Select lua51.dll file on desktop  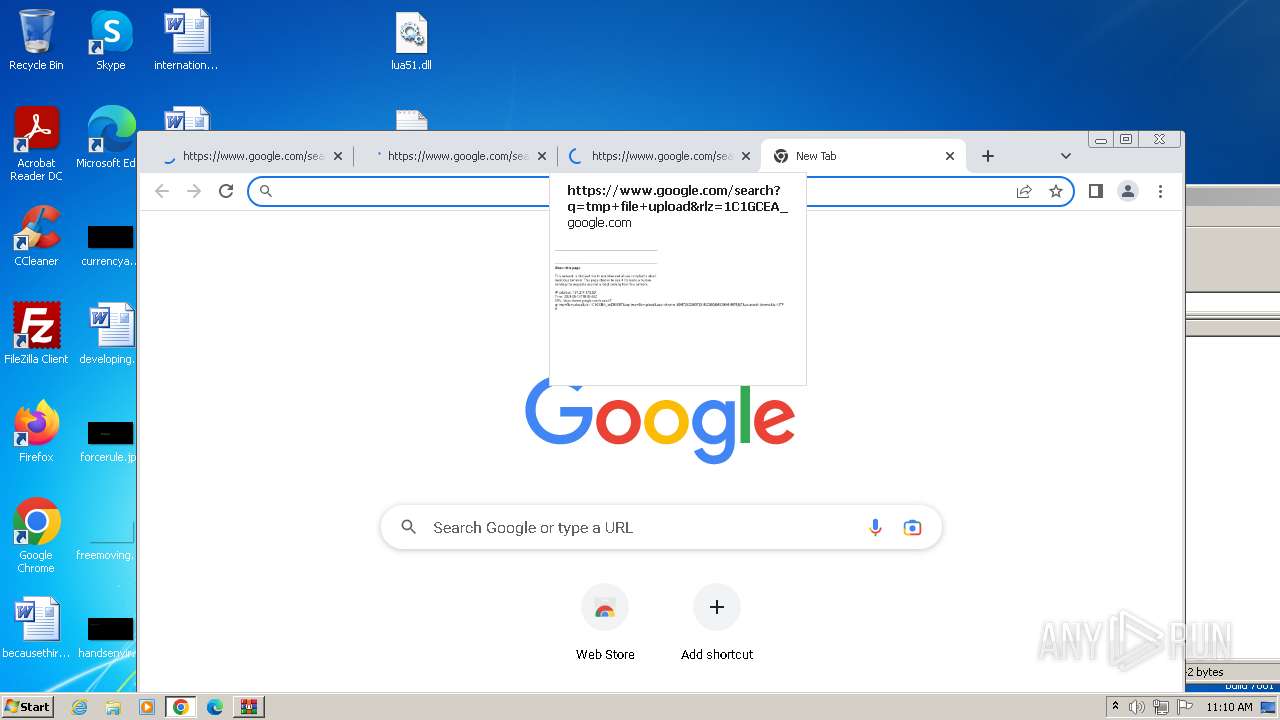tap(411, 40)
